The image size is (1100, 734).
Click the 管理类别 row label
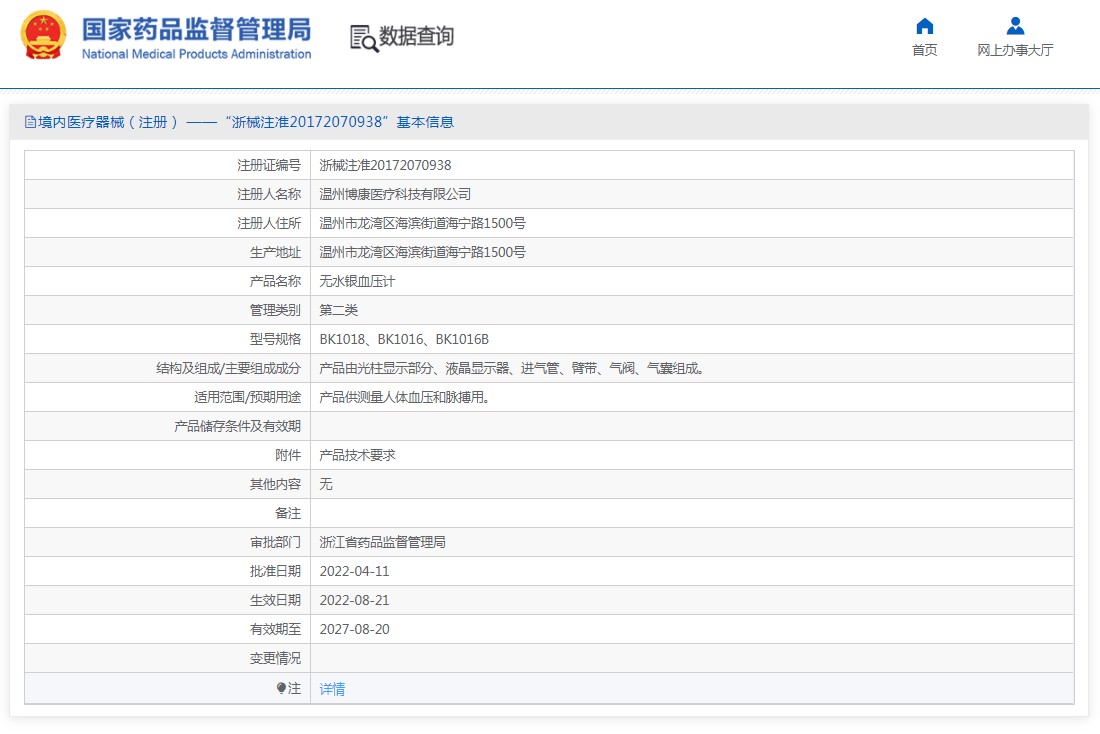[x=275, y=310]
